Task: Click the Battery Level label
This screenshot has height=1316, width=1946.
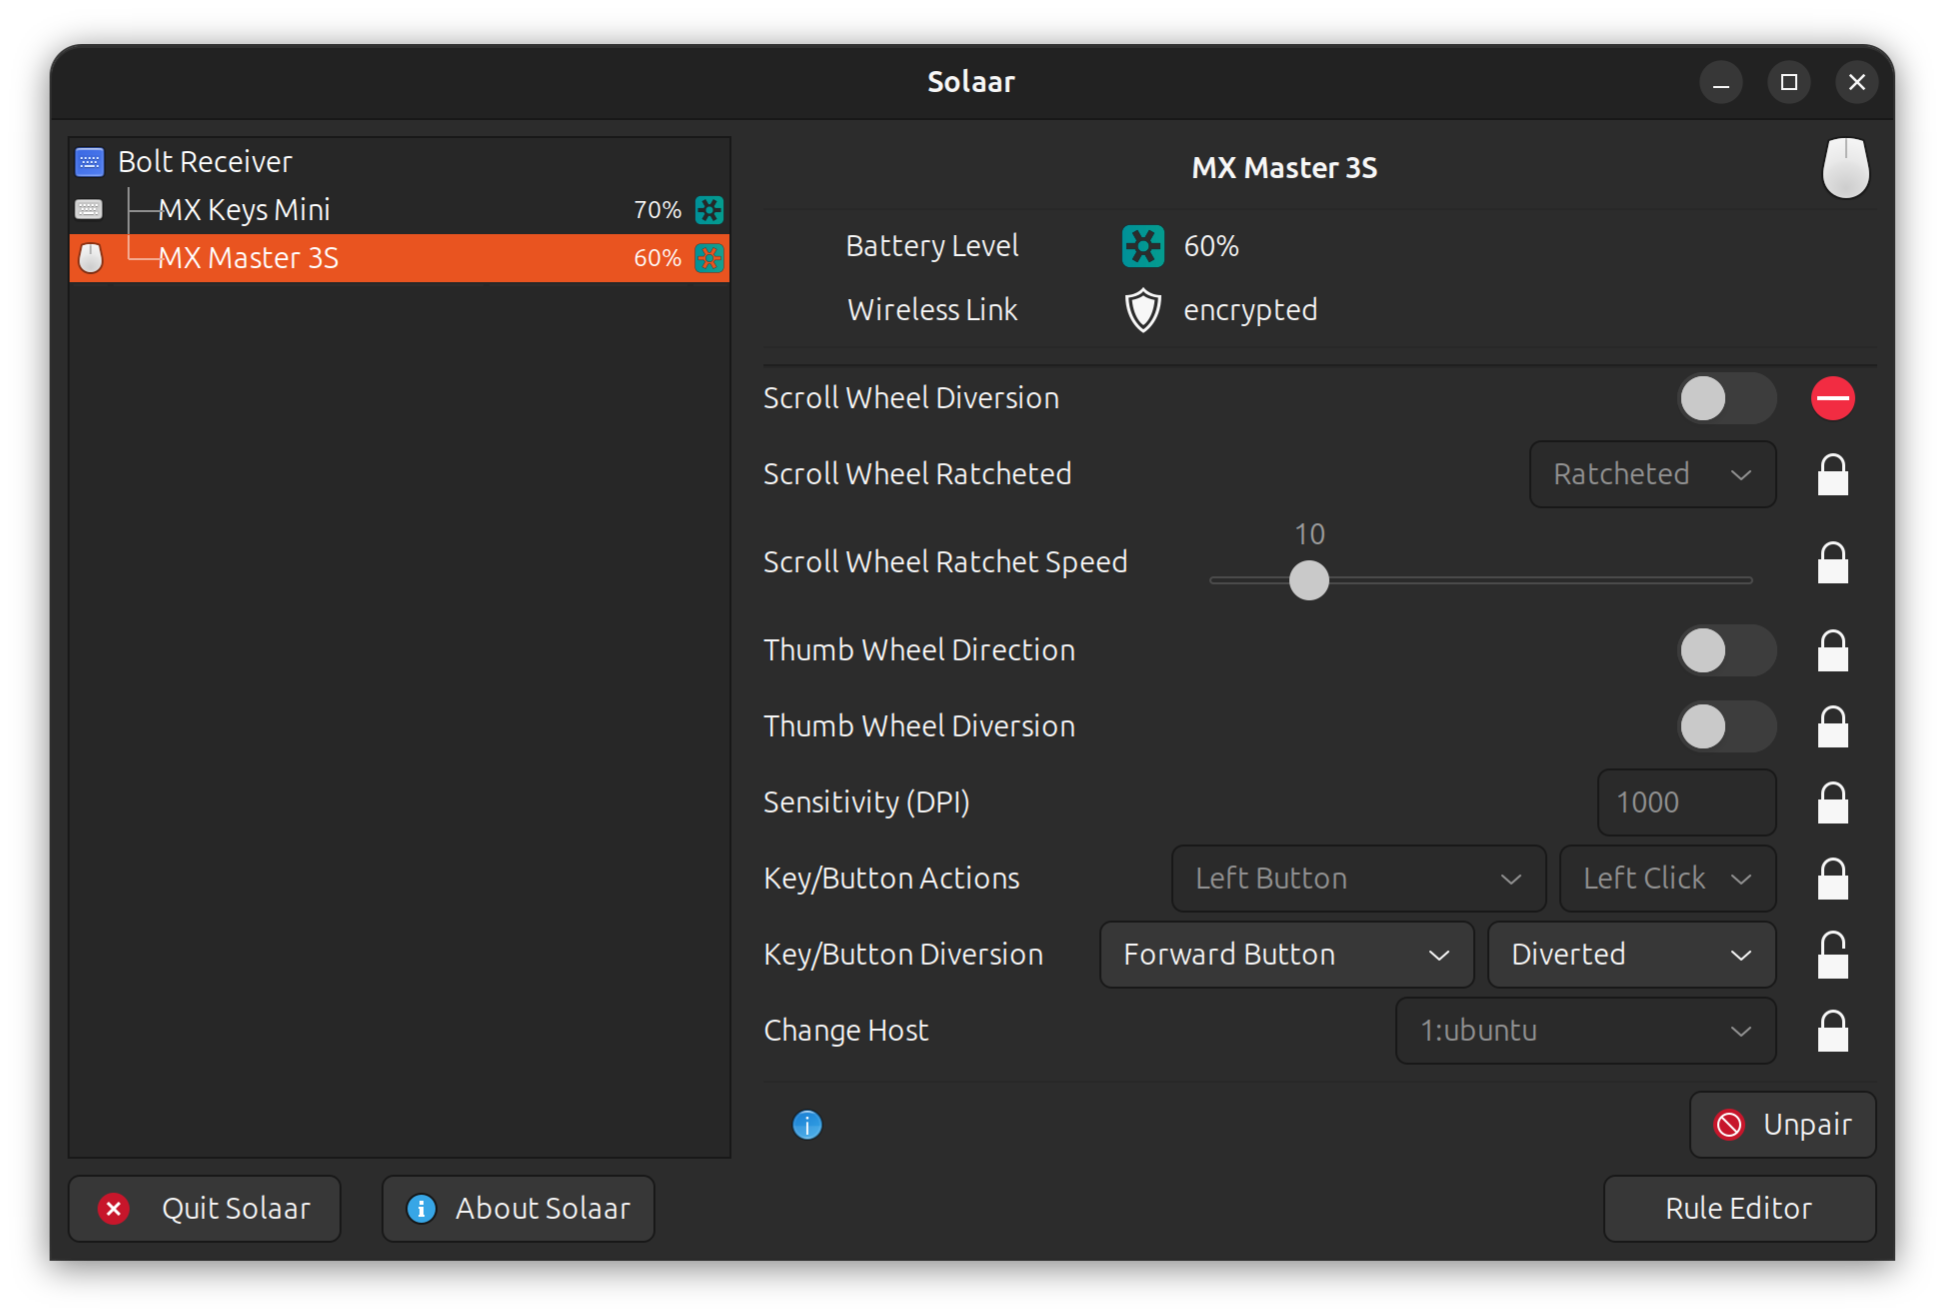Action: (932, 246)
